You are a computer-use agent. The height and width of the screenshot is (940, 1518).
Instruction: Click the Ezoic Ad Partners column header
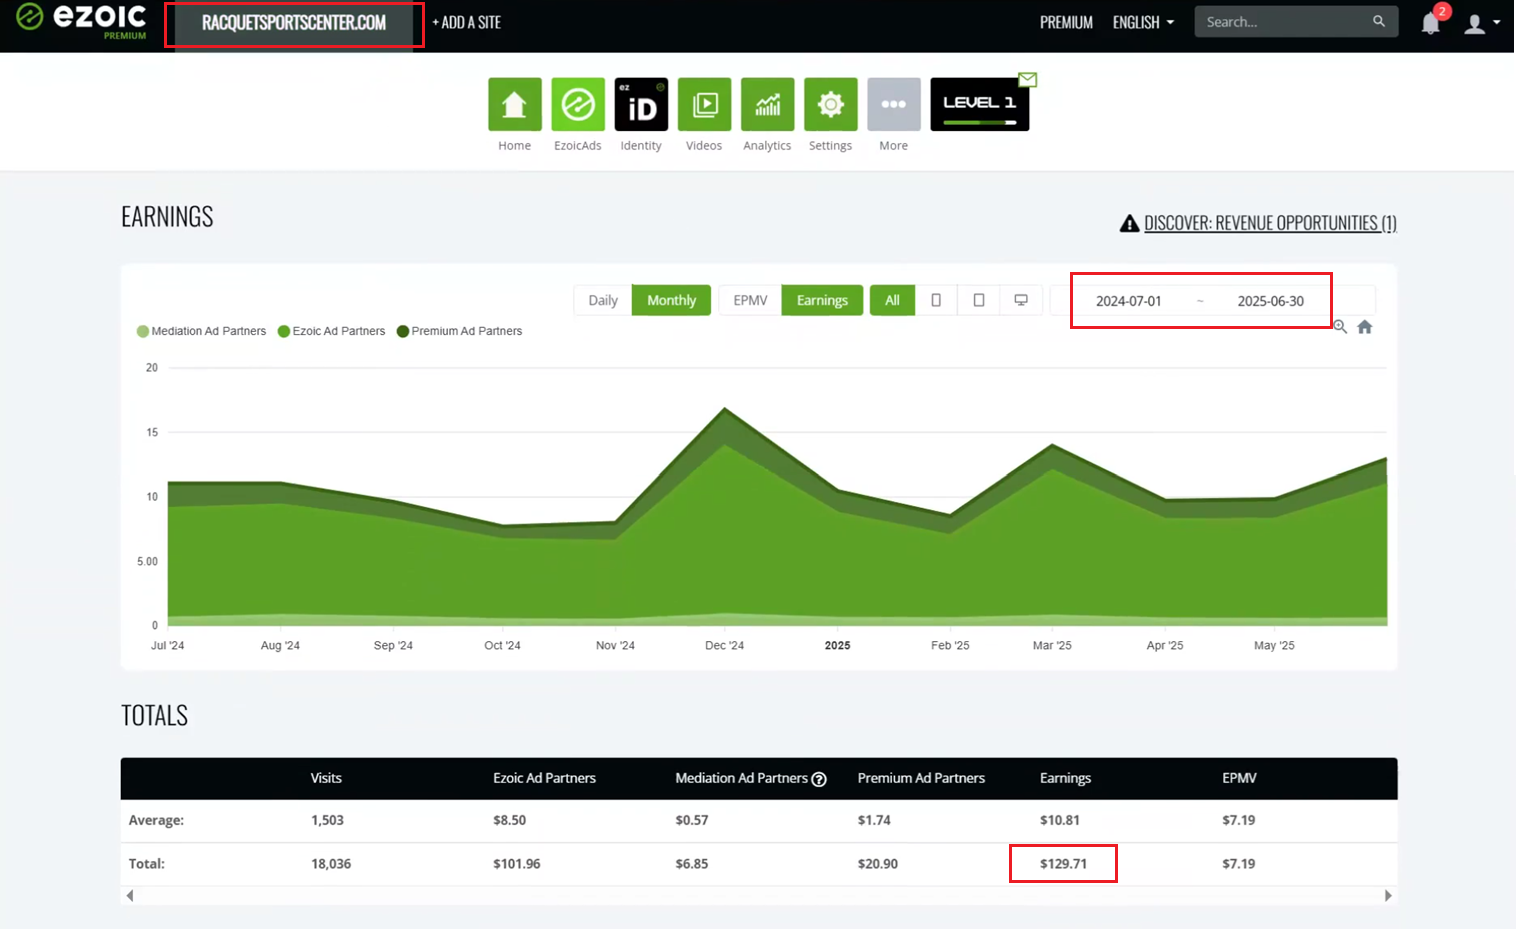click(544, 778)
